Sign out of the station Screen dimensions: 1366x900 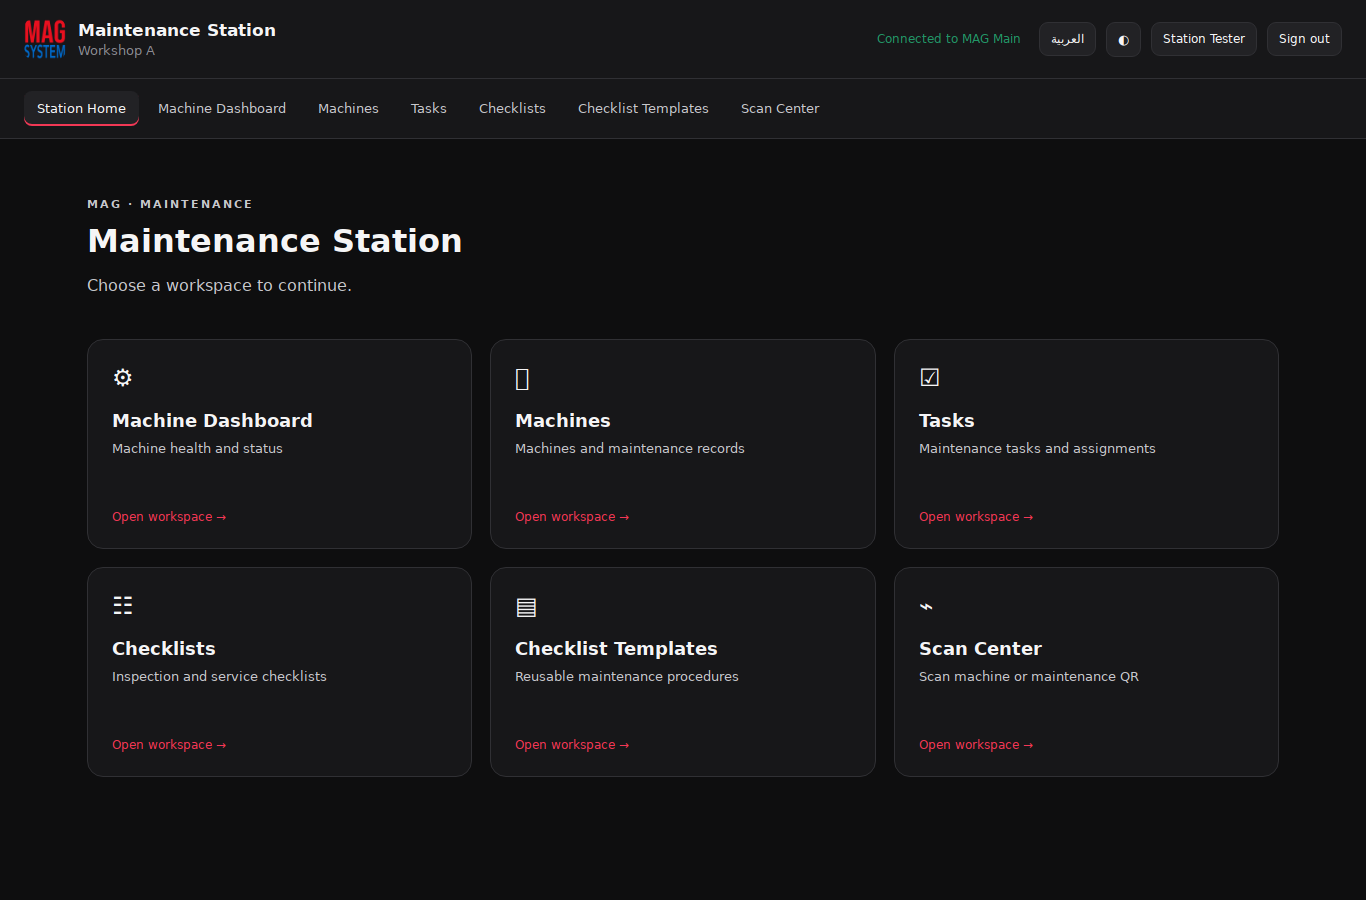(x=1304, y=39)
